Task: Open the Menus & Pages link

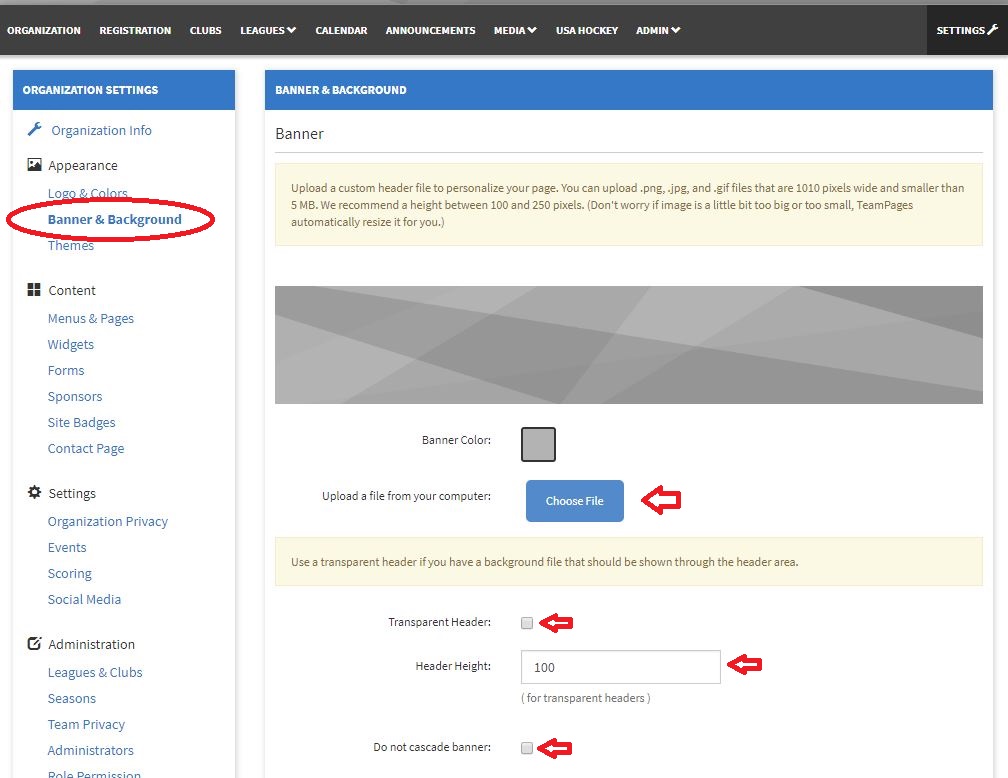Action: coord(91,318)
